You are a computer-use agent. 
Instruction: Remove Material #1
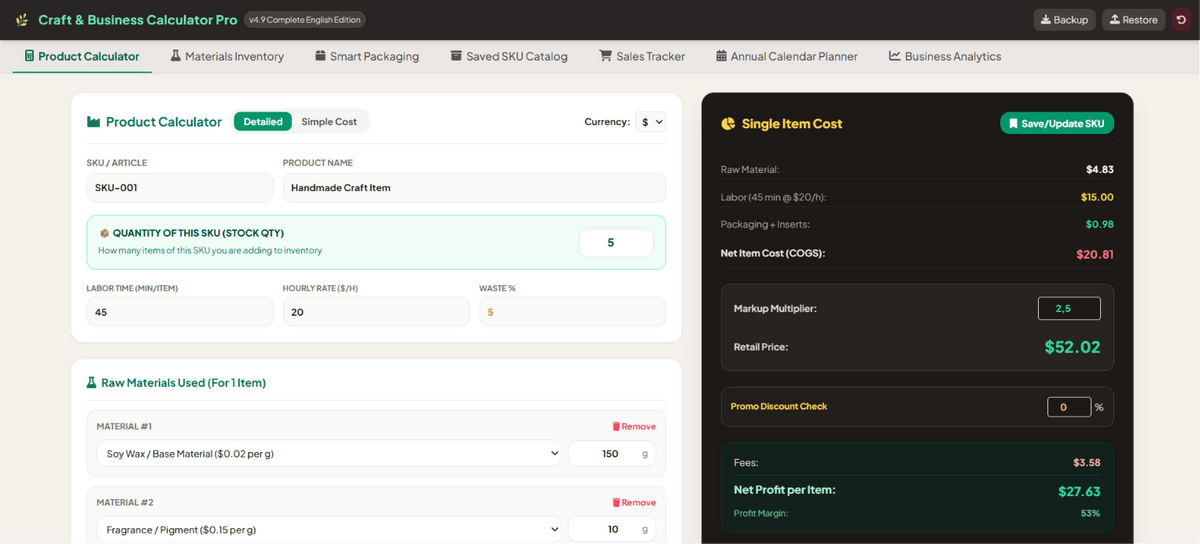click(634, 427)
